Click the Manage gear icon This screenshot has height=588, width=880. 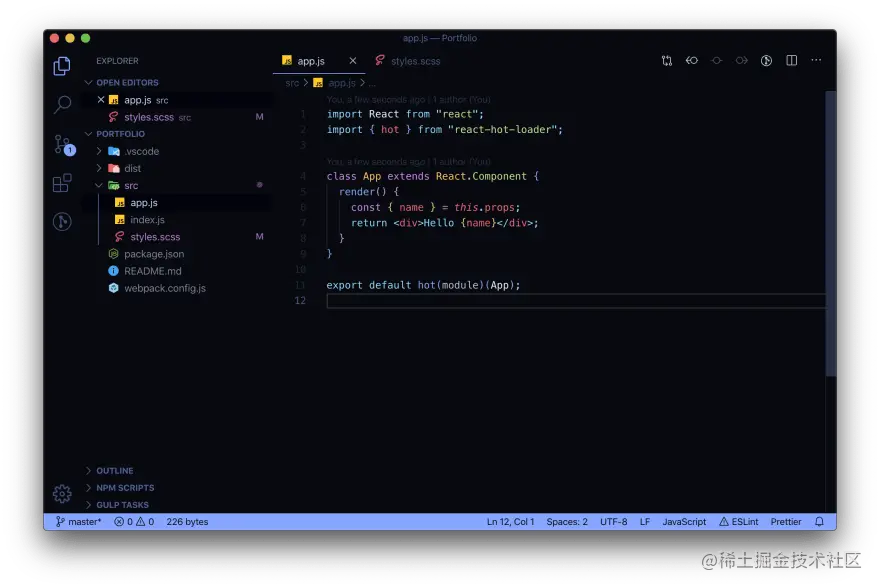tap(62, 494)
